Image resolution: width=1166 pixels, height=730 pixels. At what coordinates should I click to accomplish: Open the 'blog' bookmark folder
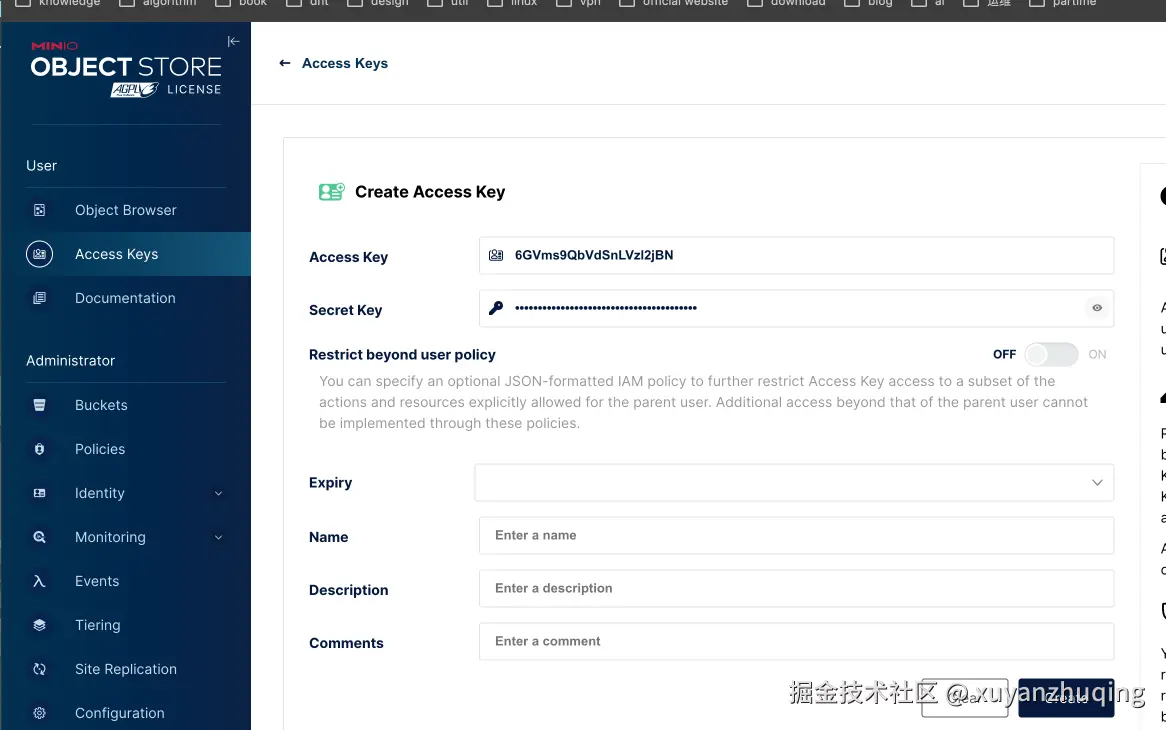point(869,4)
